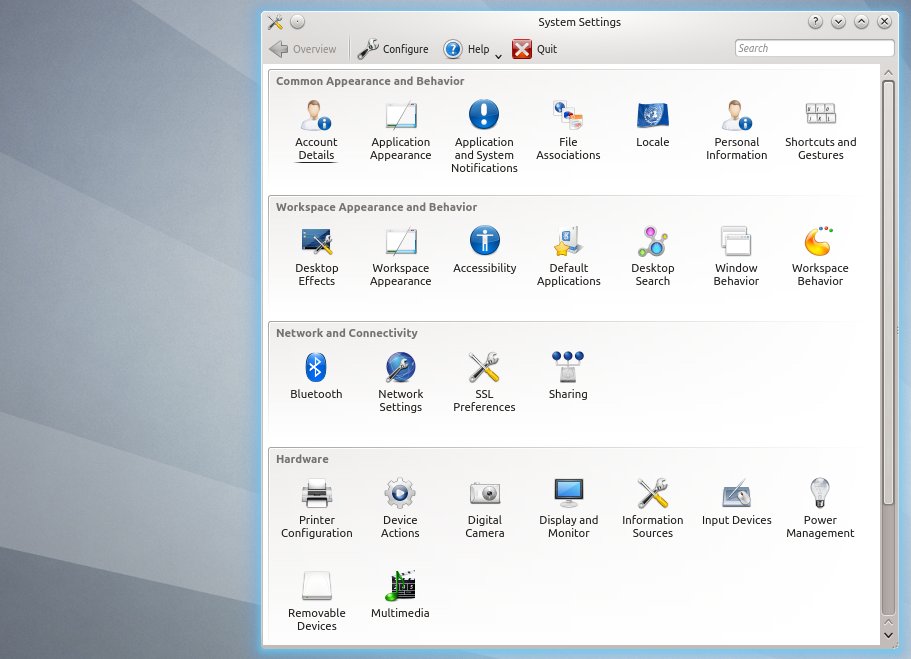The image size is (911, 659).
Task: Open SSL Preferences module
Action: coord(484,368)
